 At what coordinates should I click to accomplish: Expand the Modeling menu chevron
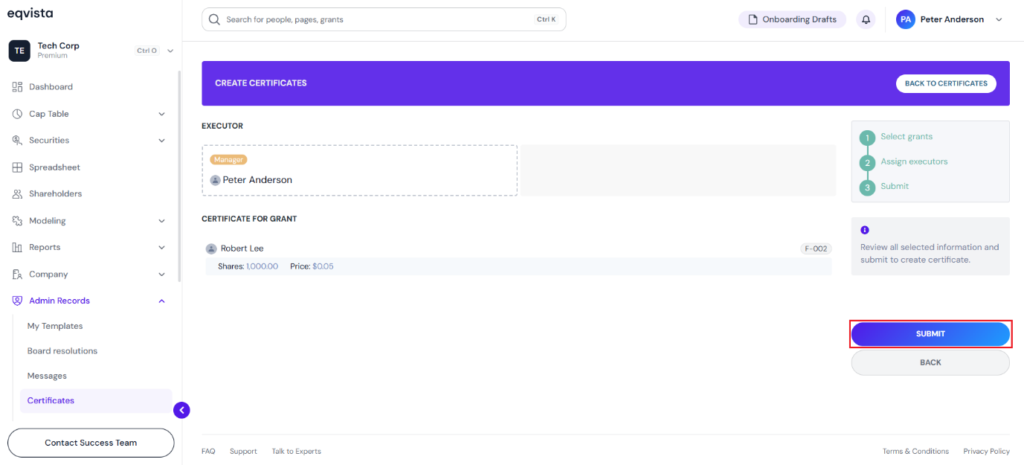pyautogui.click(x=162, y=221)
